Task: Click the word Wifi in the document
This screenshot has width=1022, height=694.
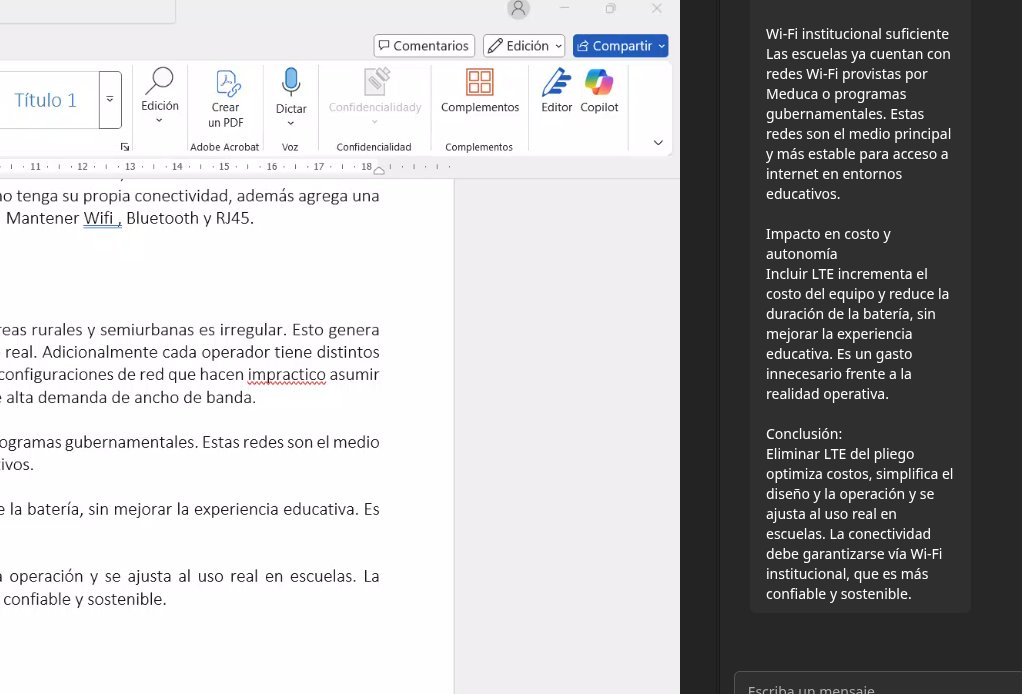Action: click(x=100, y=218)
